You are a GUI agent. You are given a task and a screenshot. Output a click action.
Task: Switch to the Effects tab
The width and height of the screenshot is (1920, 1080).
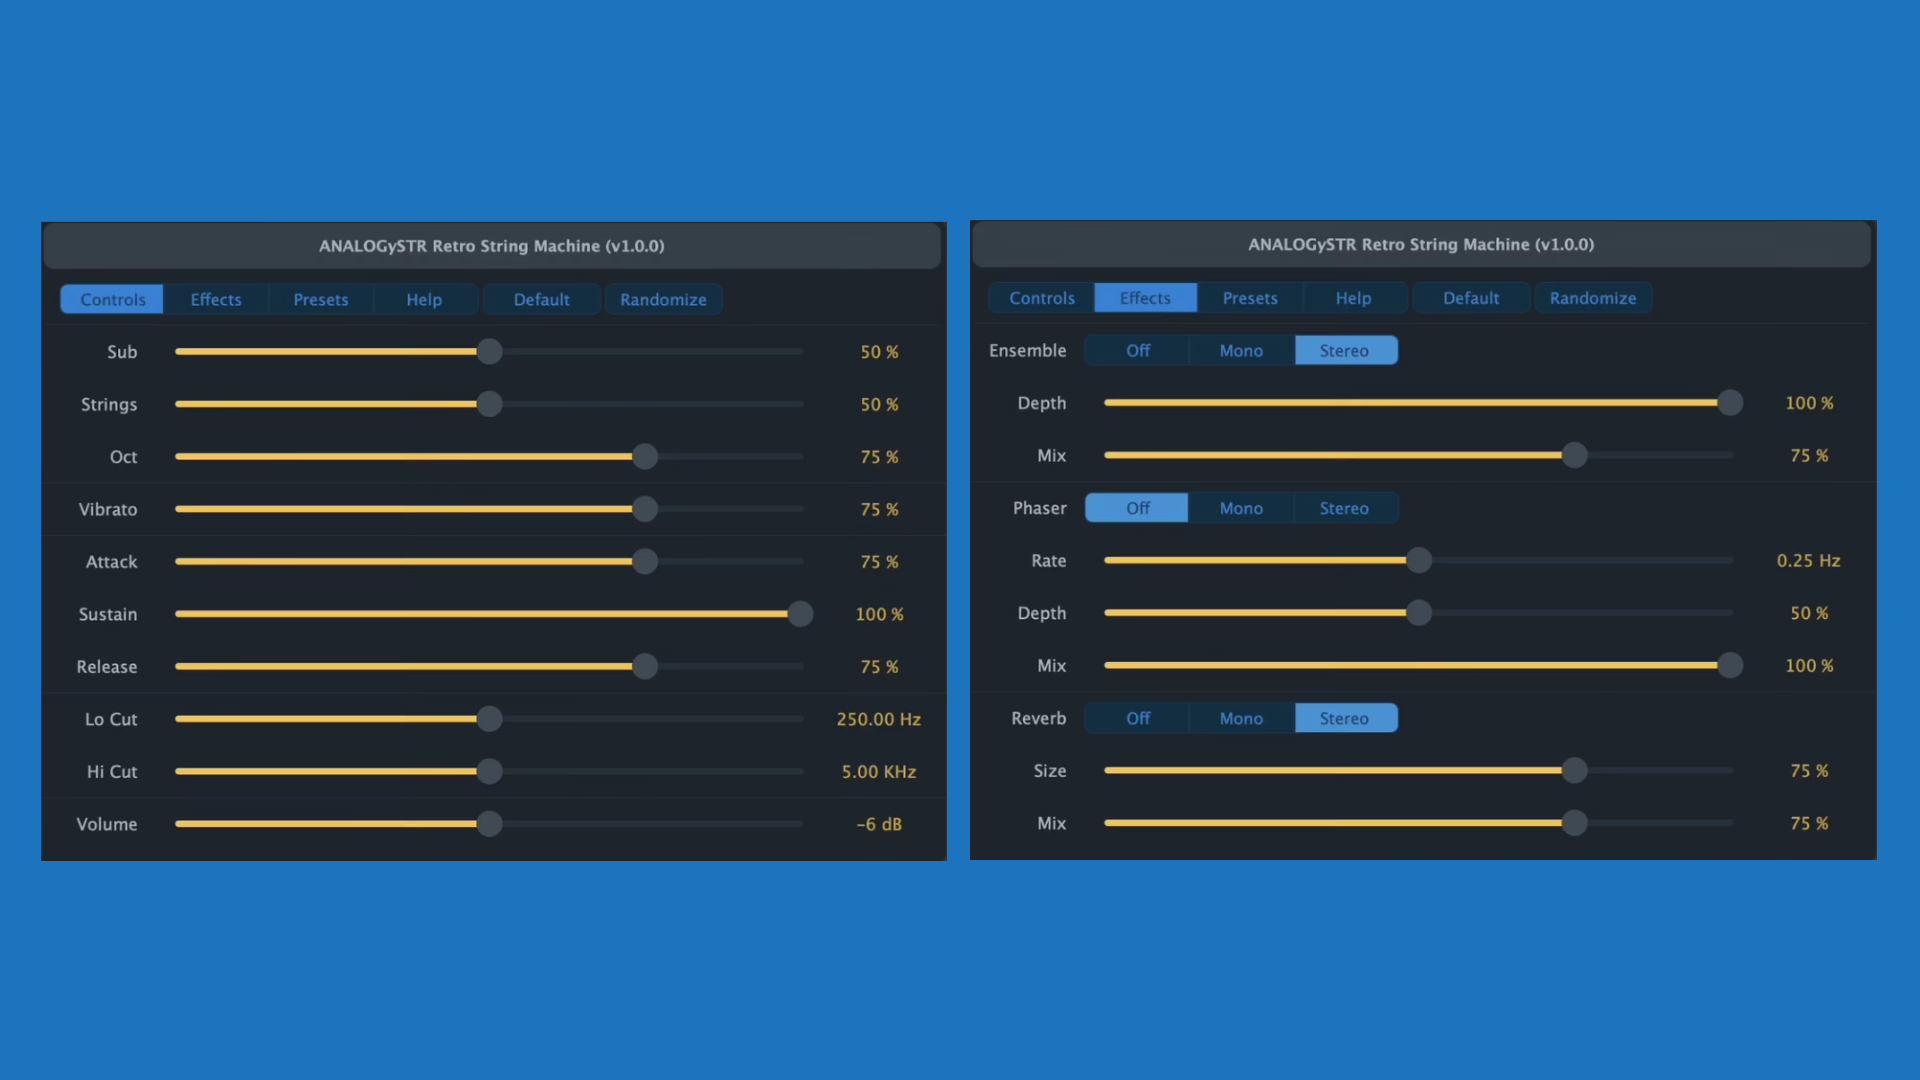pyautogui.click(x=215, y=299)
